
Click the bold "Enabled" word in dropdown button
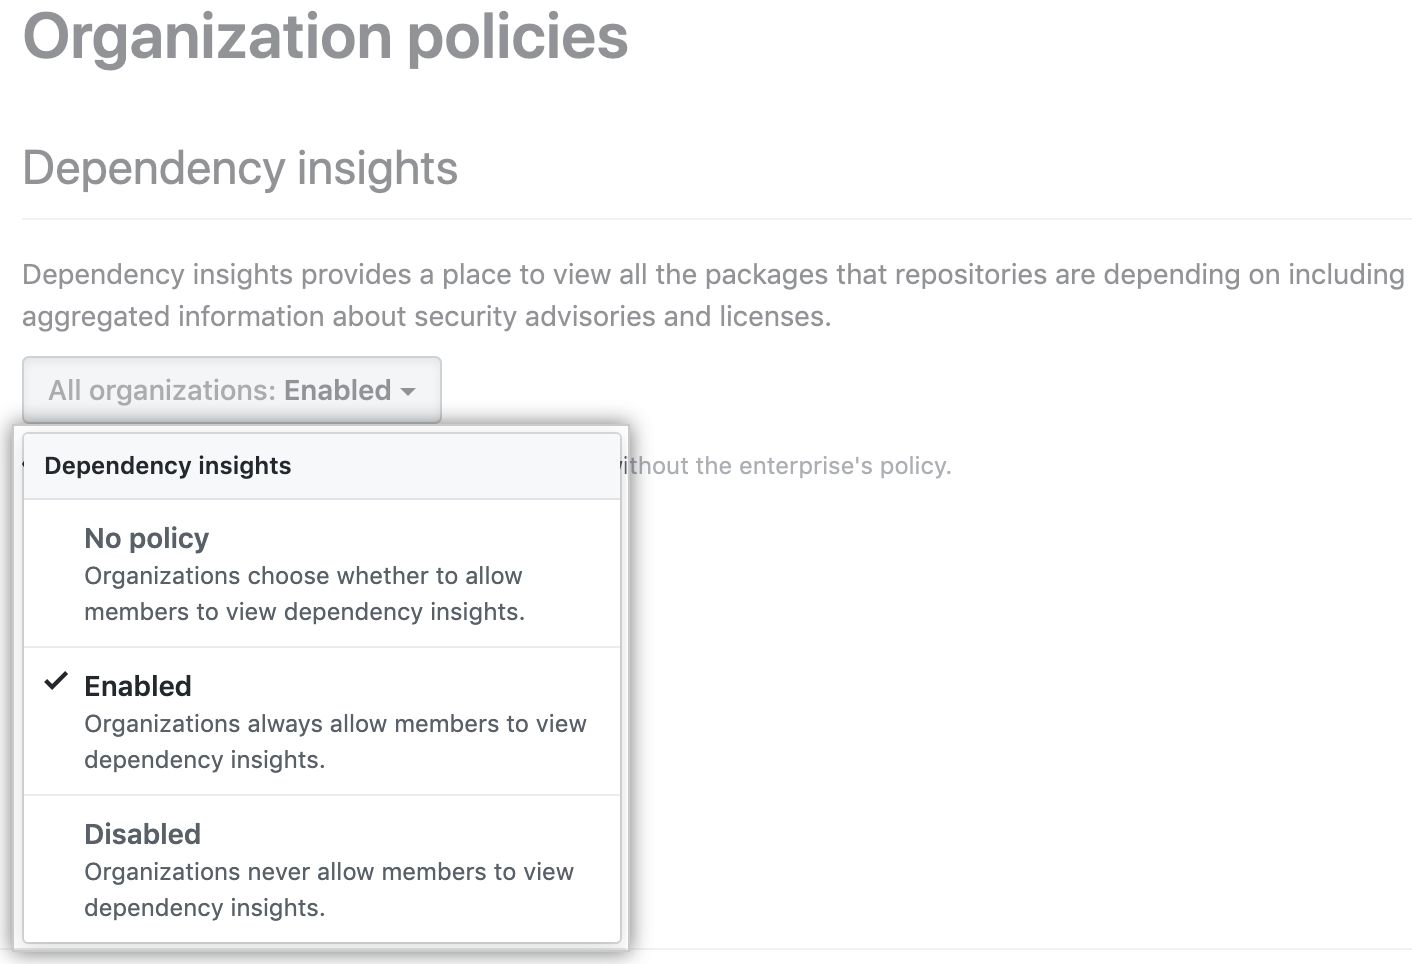coord(337,390)
